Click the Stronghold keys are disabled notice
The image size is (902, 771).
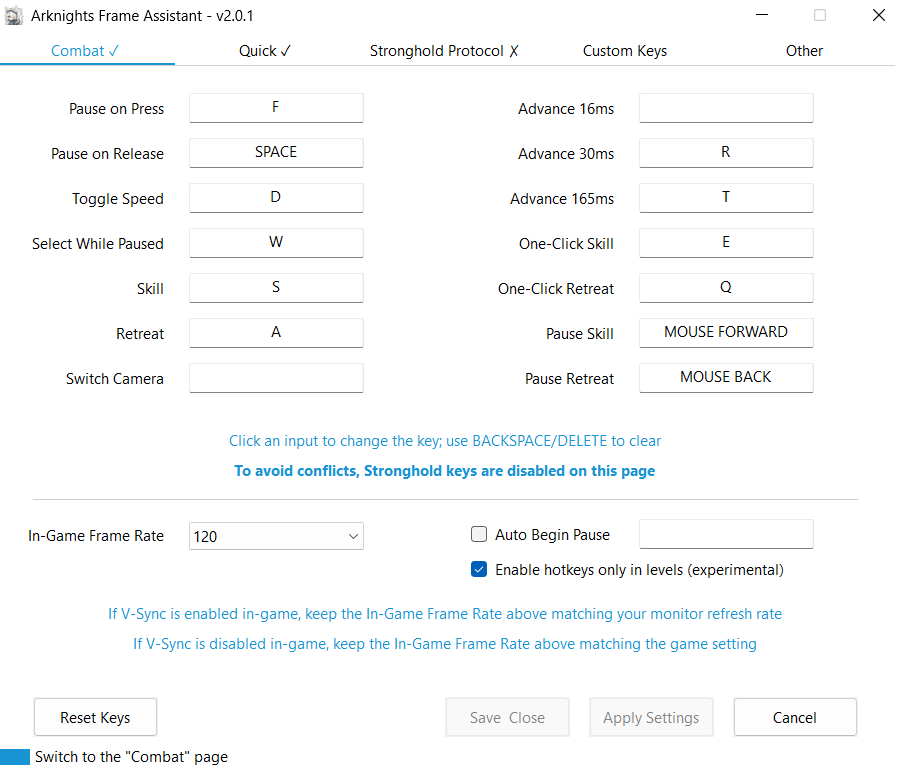(445, 471)
